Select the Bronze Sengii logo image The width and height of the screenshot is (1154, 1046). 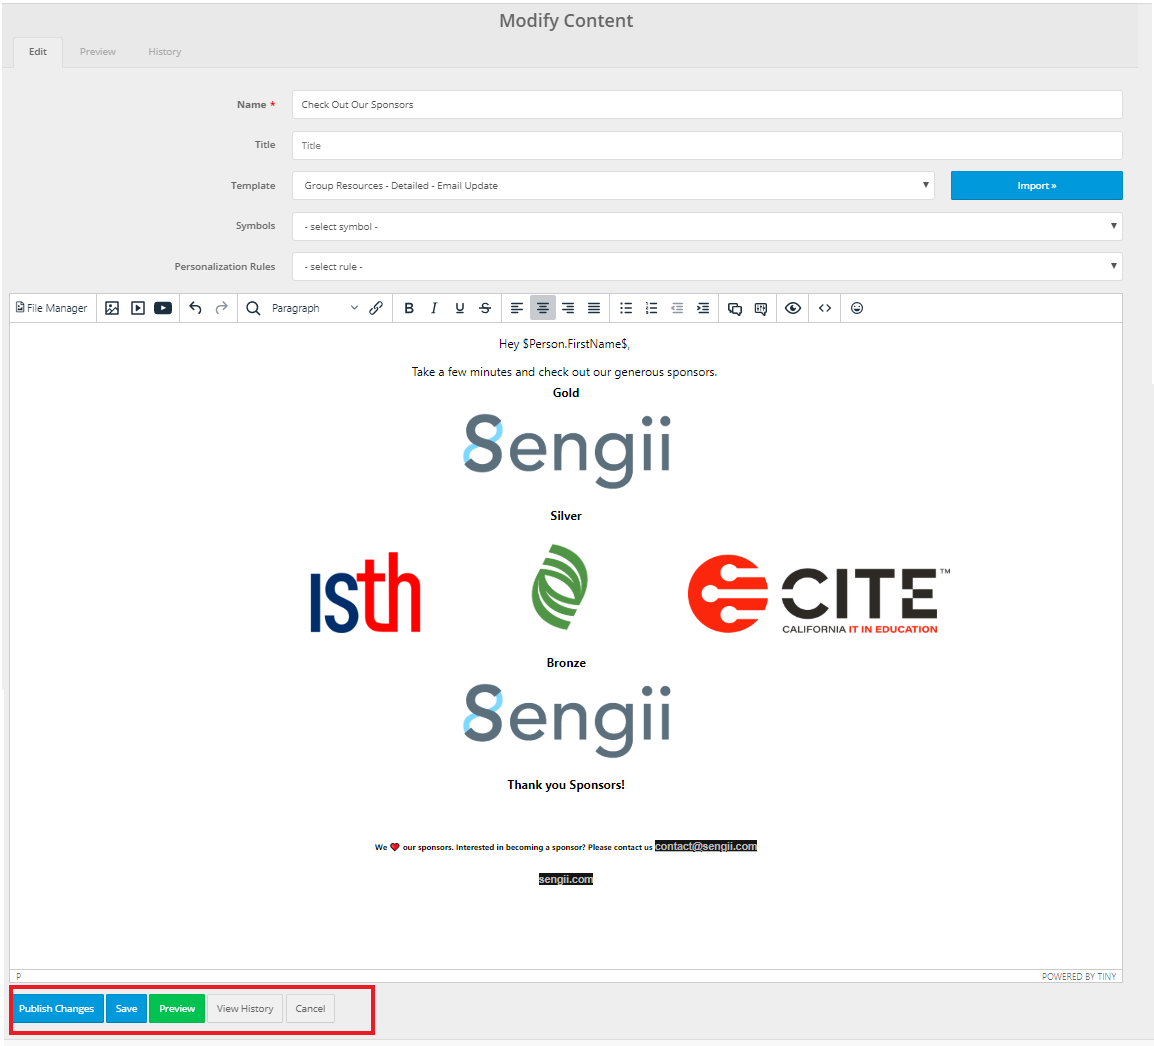[567, 720]
